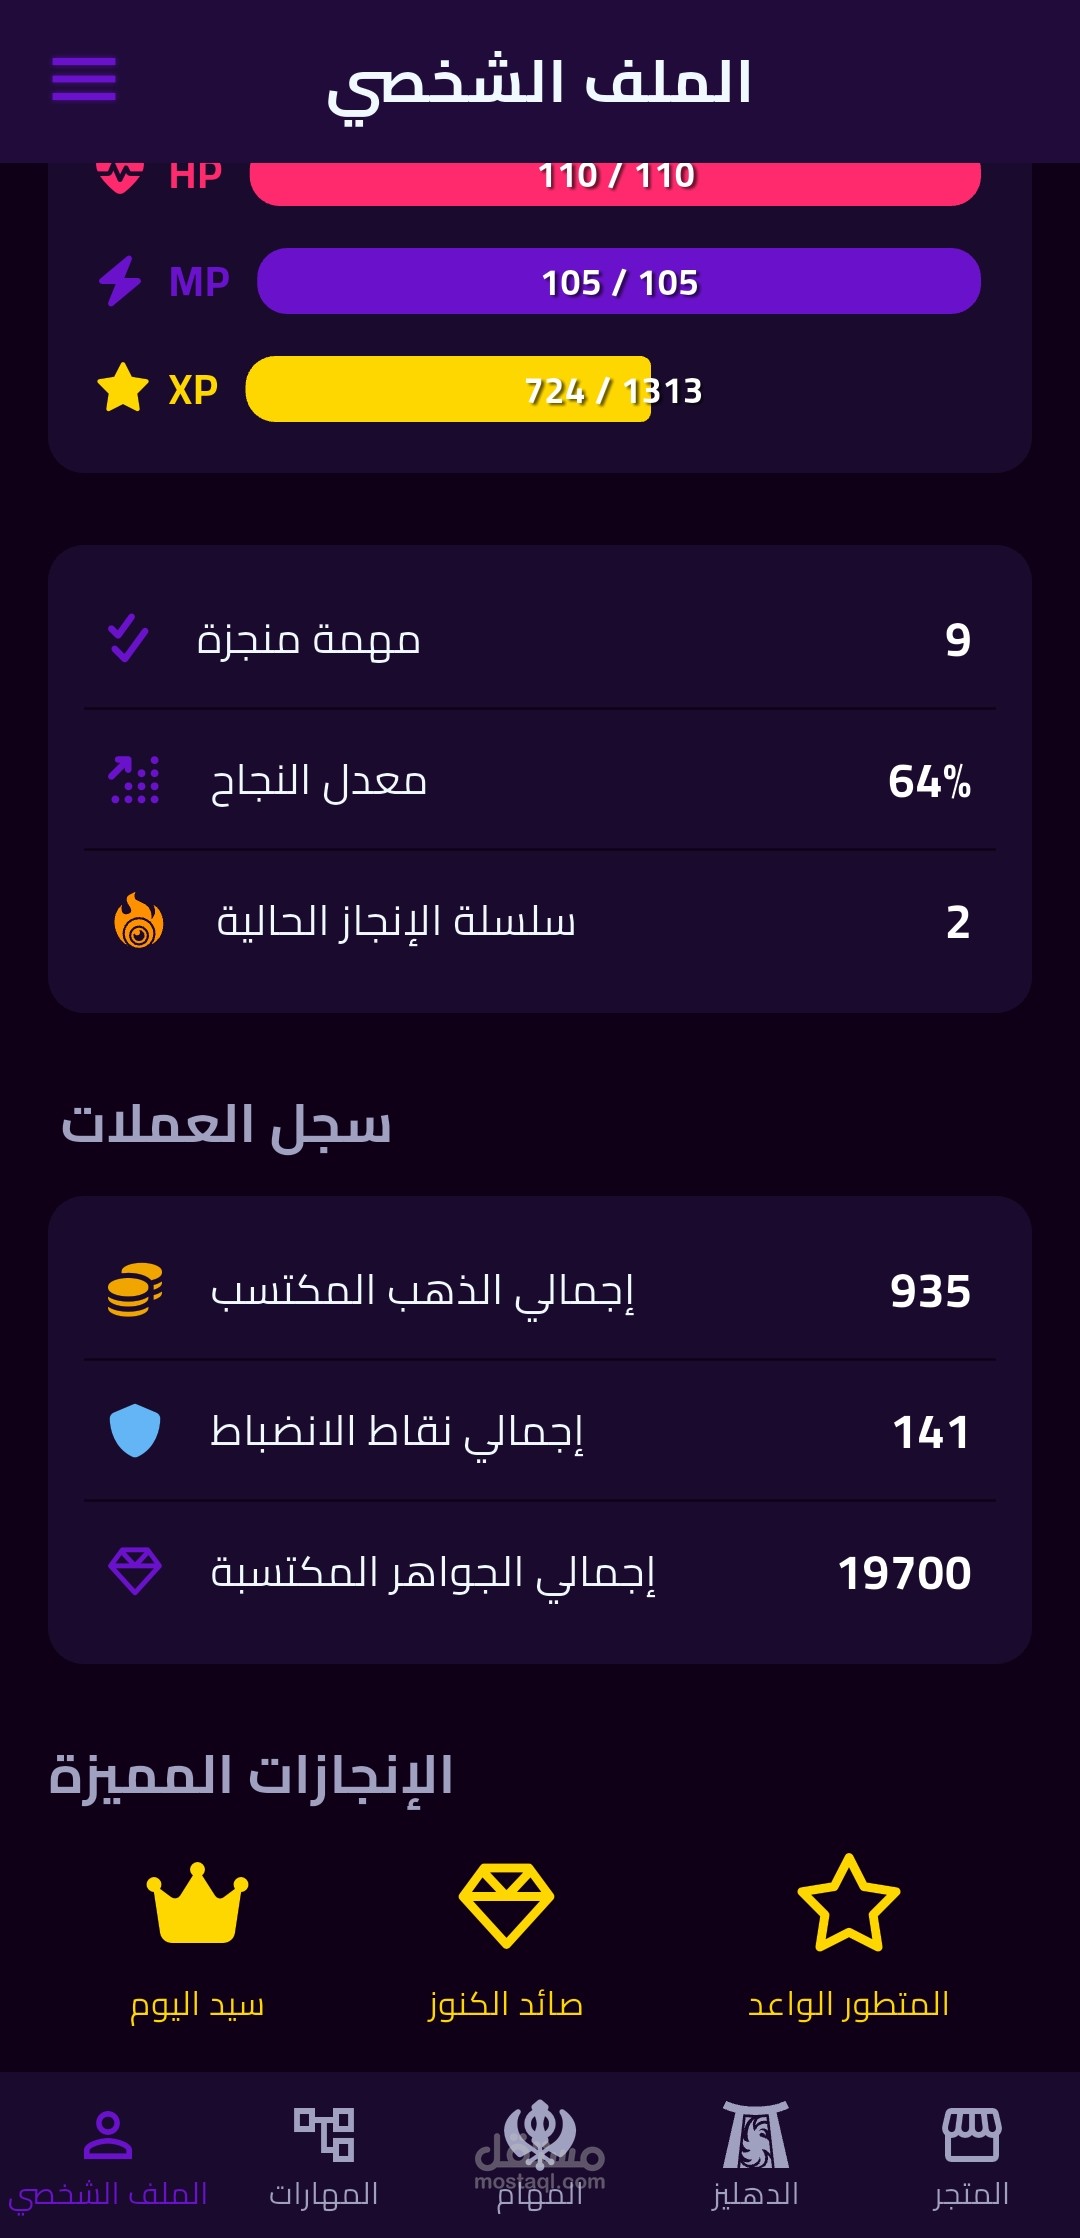Tap the star achievement icon

pyautogui.click(x=848, y=1903)
